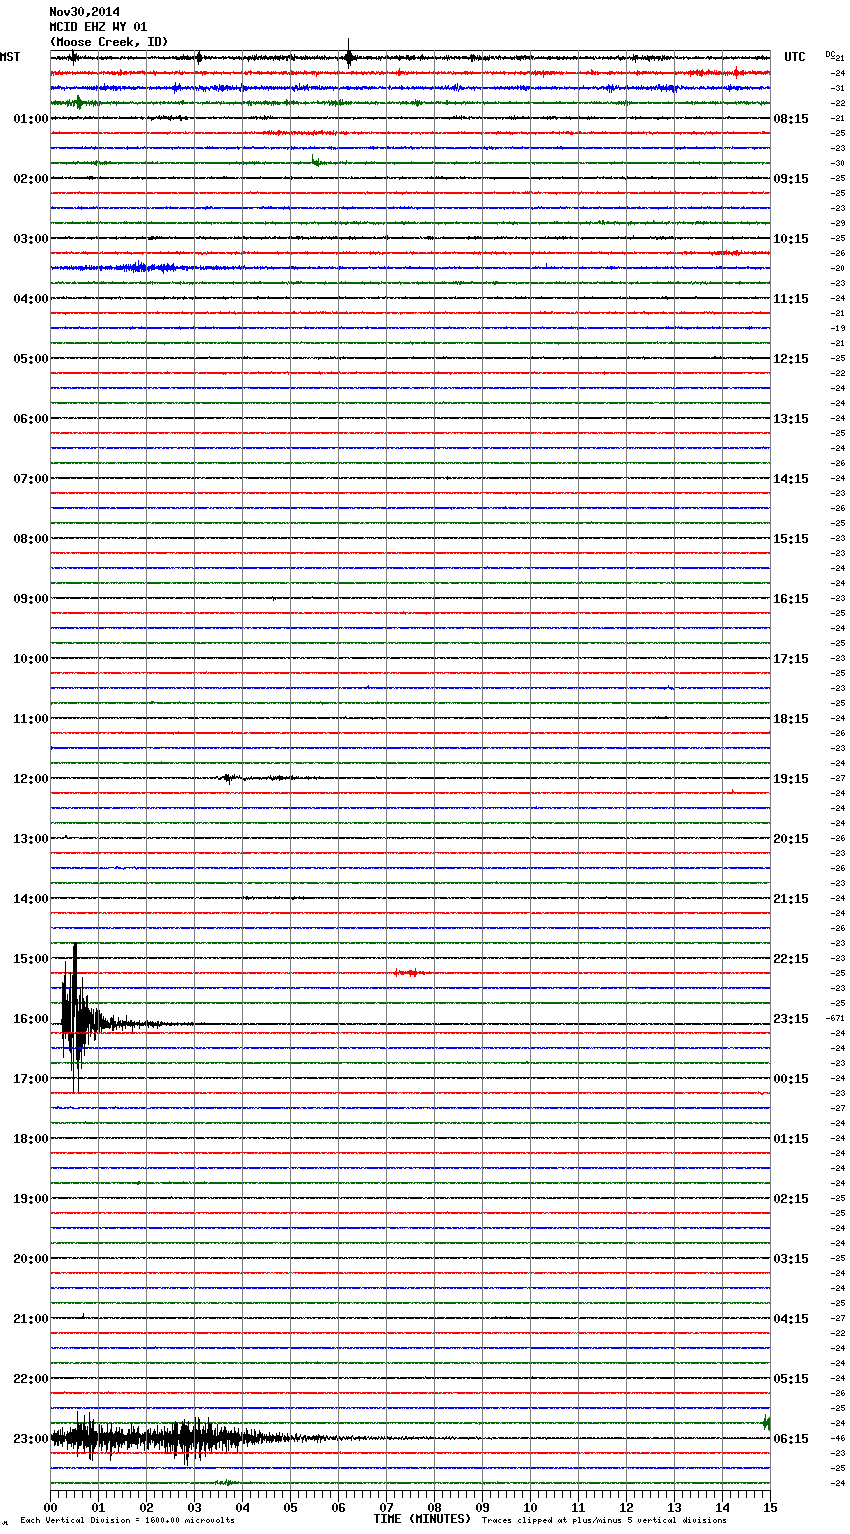This screenshot has width=850, height=1534.
Task: Click the traces clipped footer note
Action: pos(604,1521)
